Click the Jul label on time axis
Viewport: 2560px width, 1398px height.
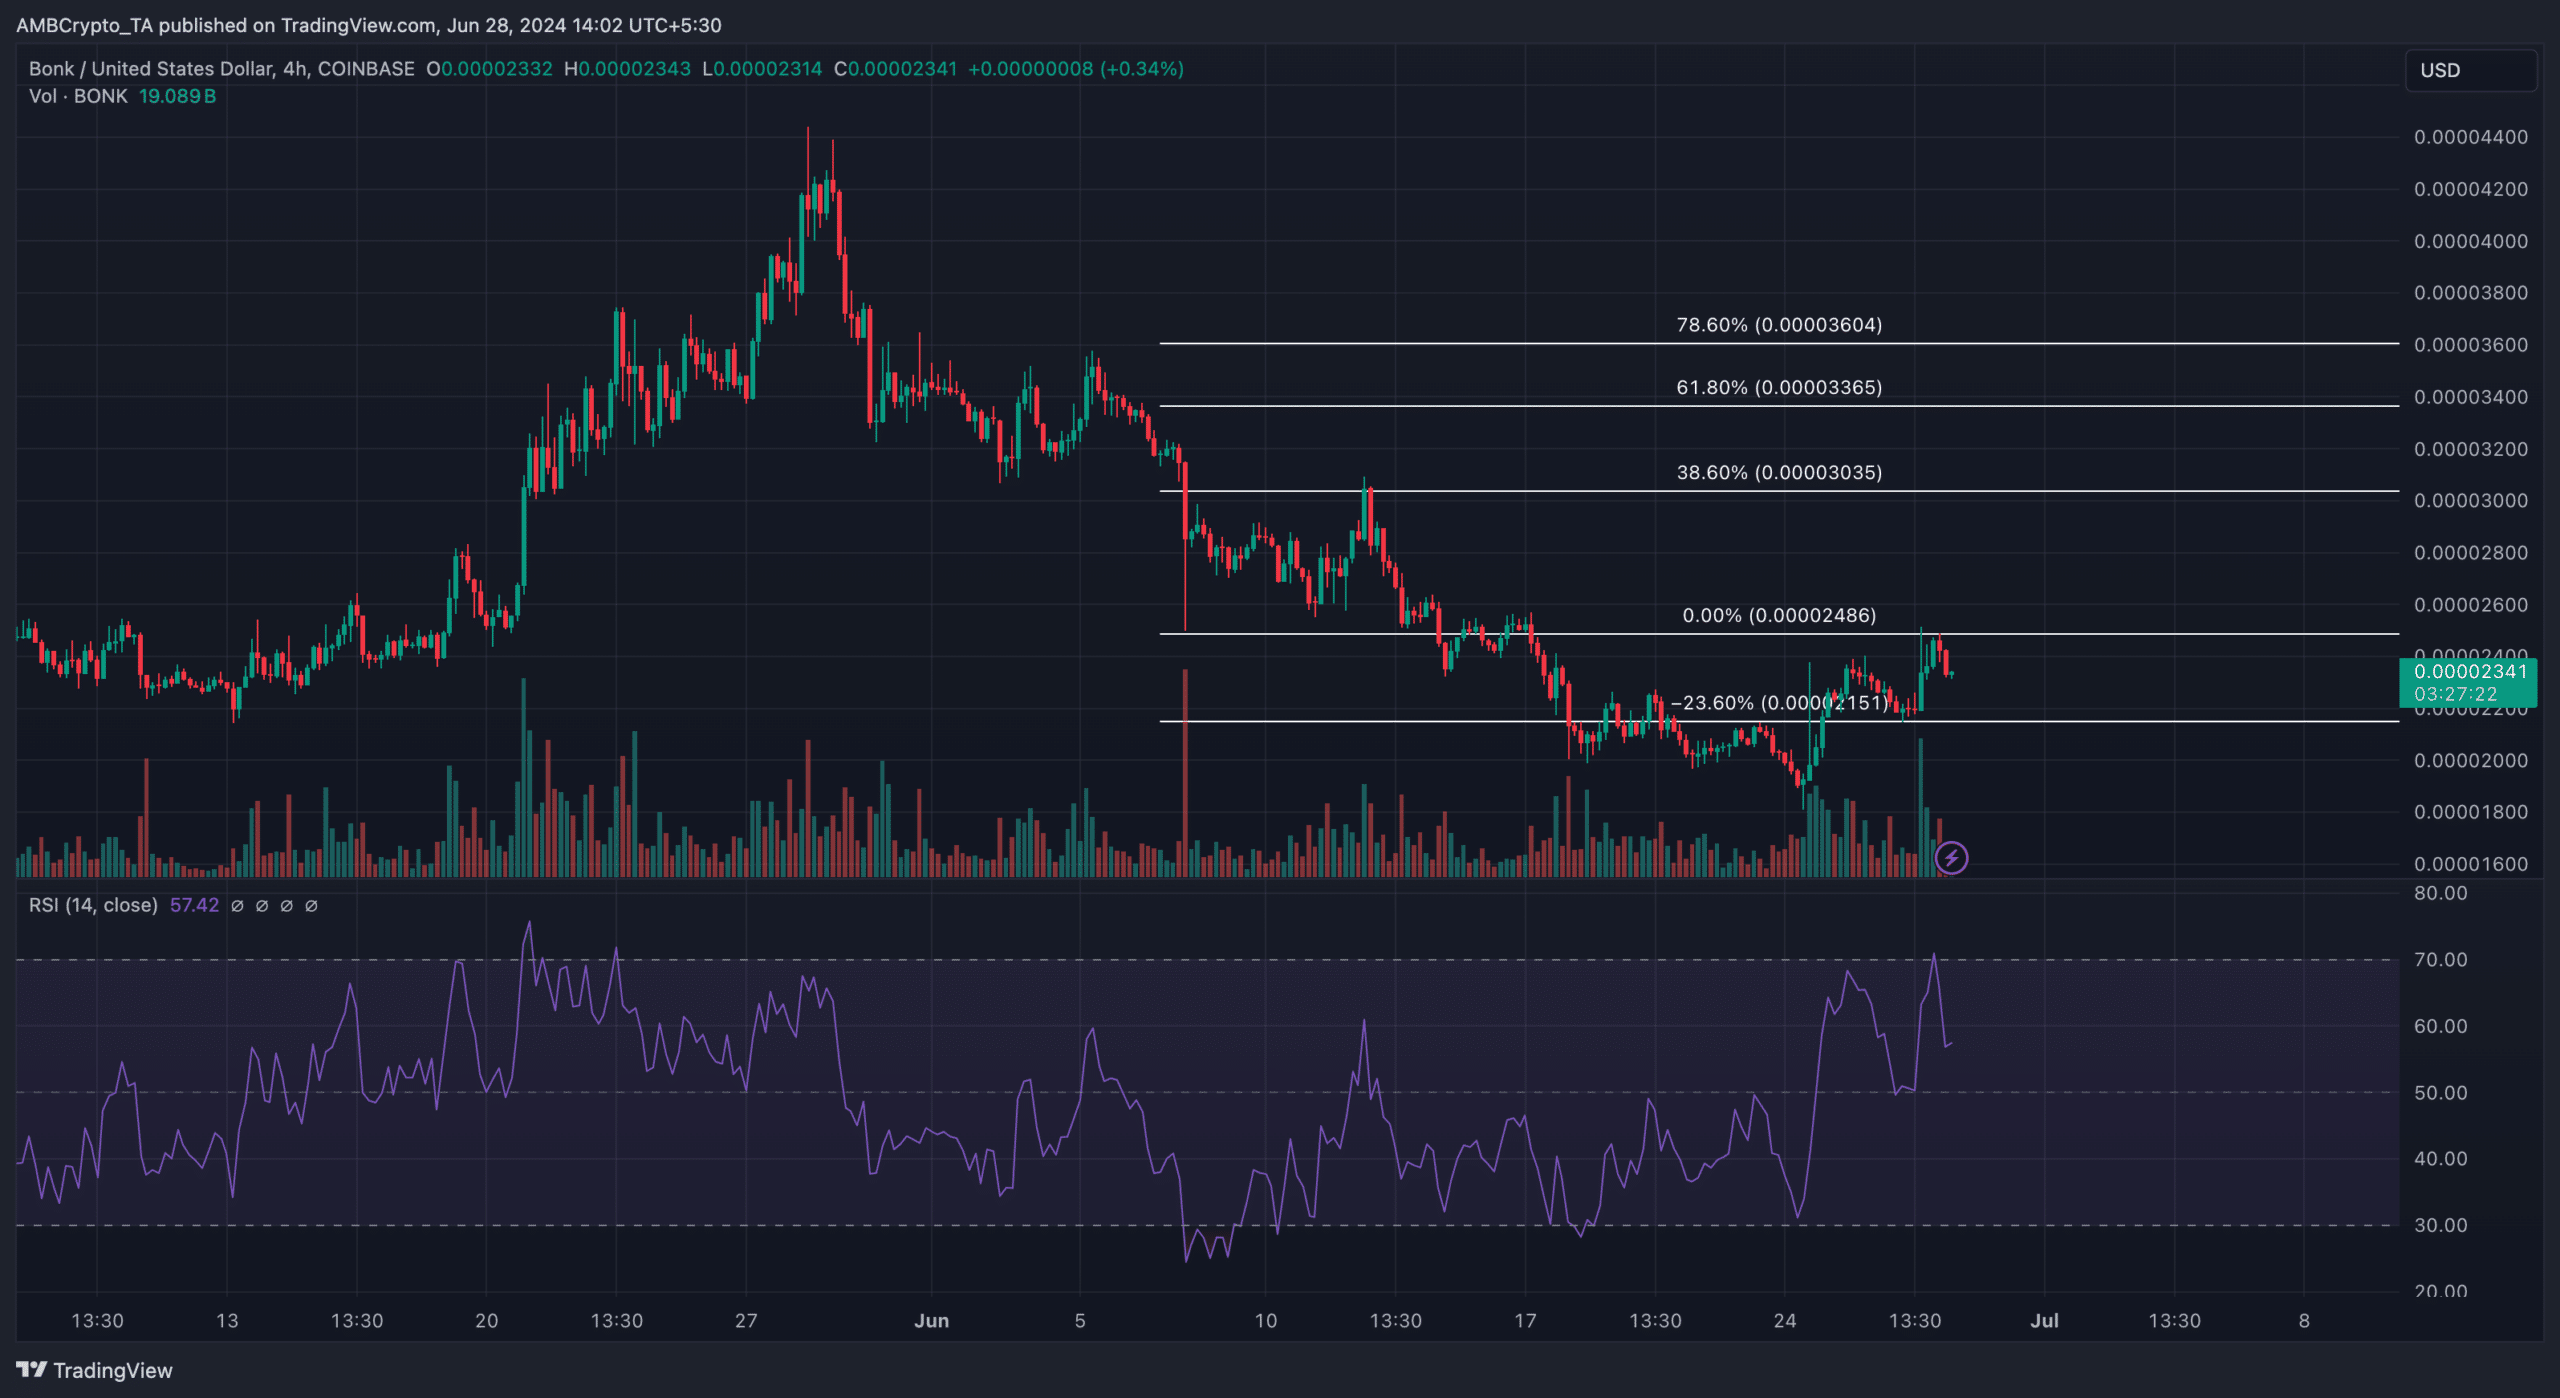click(x=2044, y=1321)
